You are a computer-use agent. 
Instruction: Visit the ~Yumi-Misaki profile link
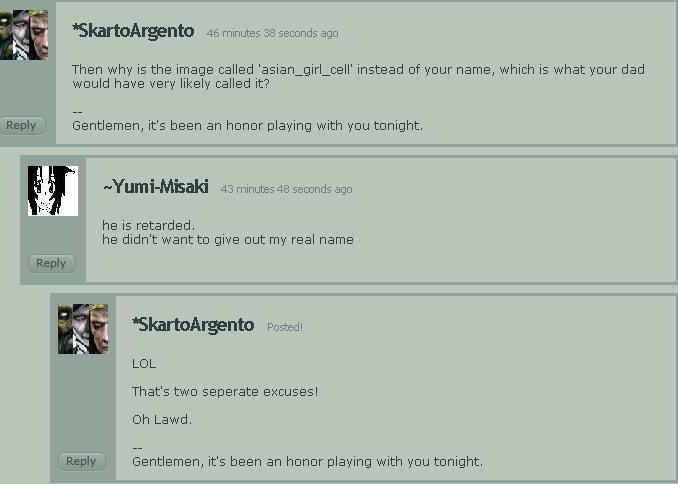point(155,187)
